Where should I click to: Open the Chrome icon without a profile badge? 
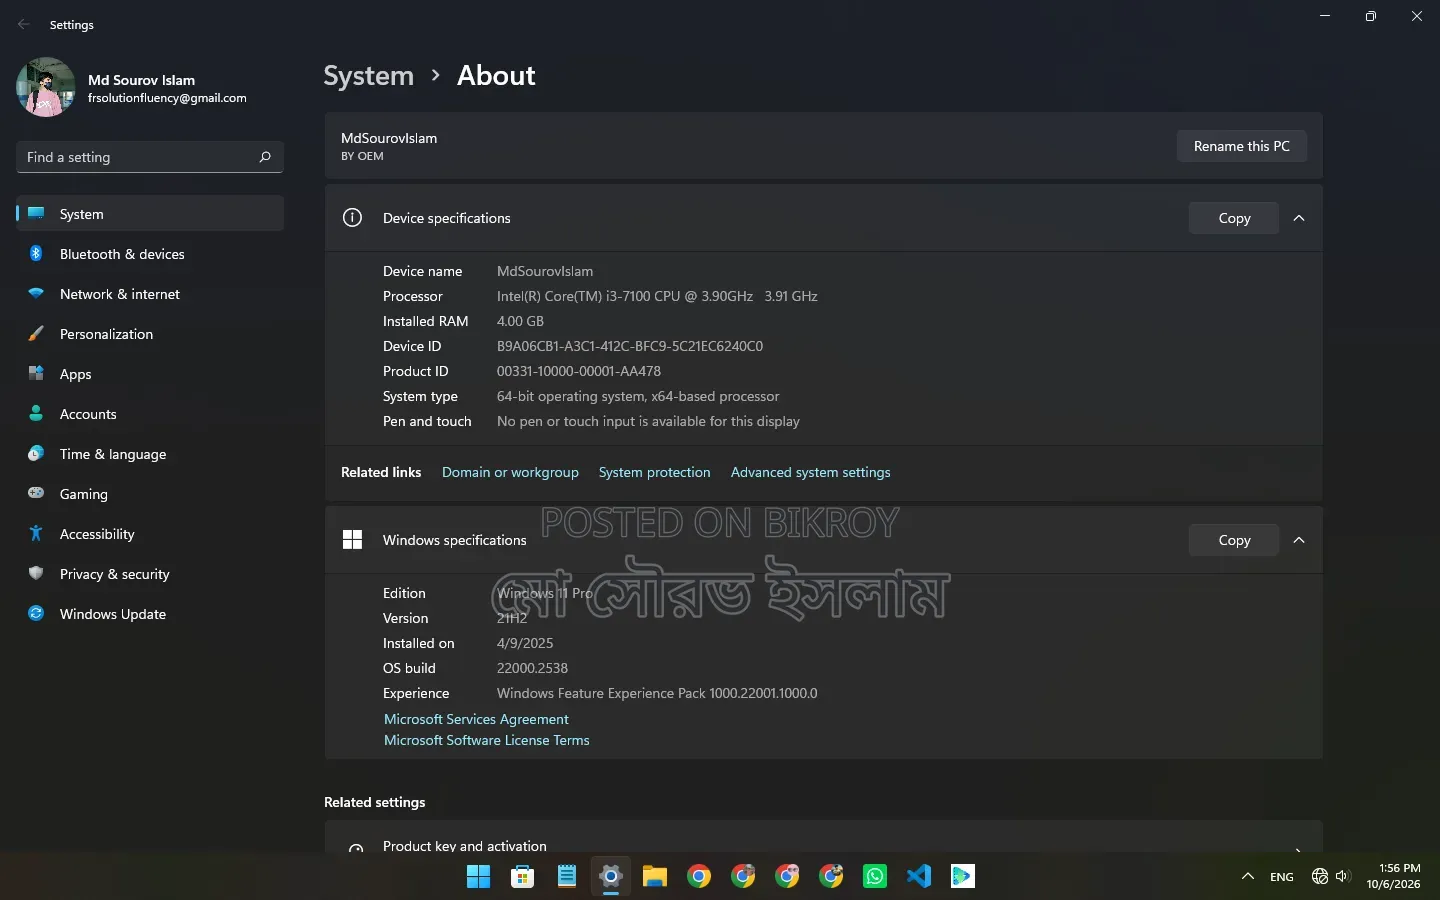699,877
